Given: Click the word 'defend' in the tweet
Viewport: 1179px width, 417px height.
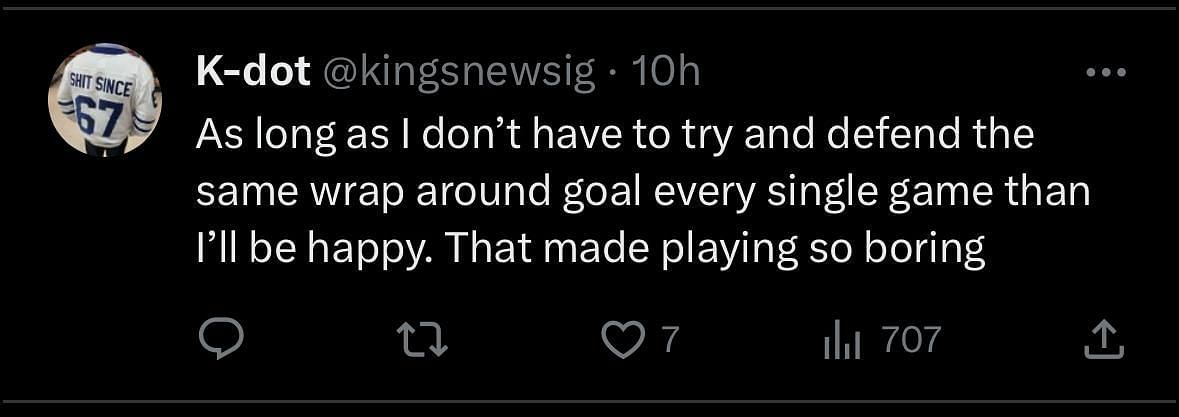Looking at the screenshot, I should pyautogui.click(x=883, y=134).
